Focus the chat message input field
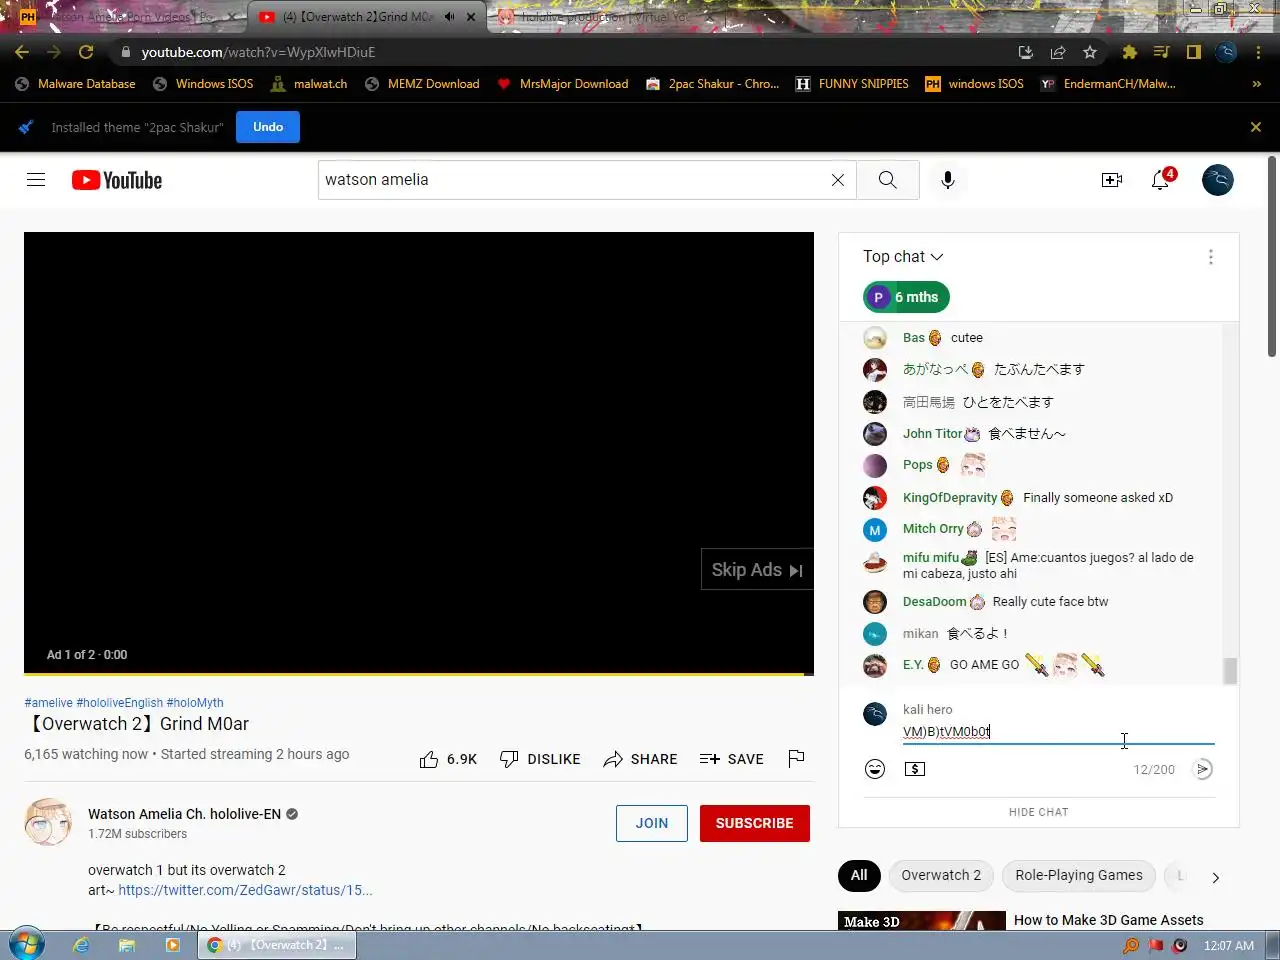The height and width of the screenshot is (960, 1280). coord(1058,732)
